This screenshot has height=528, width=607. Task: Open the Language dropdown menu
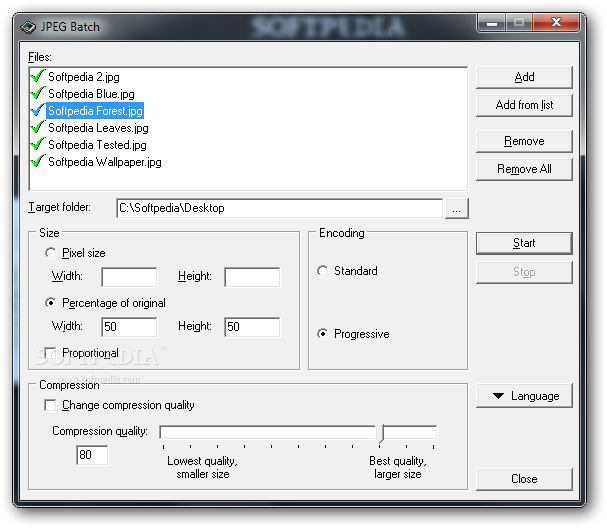click(x=524, y=396)
